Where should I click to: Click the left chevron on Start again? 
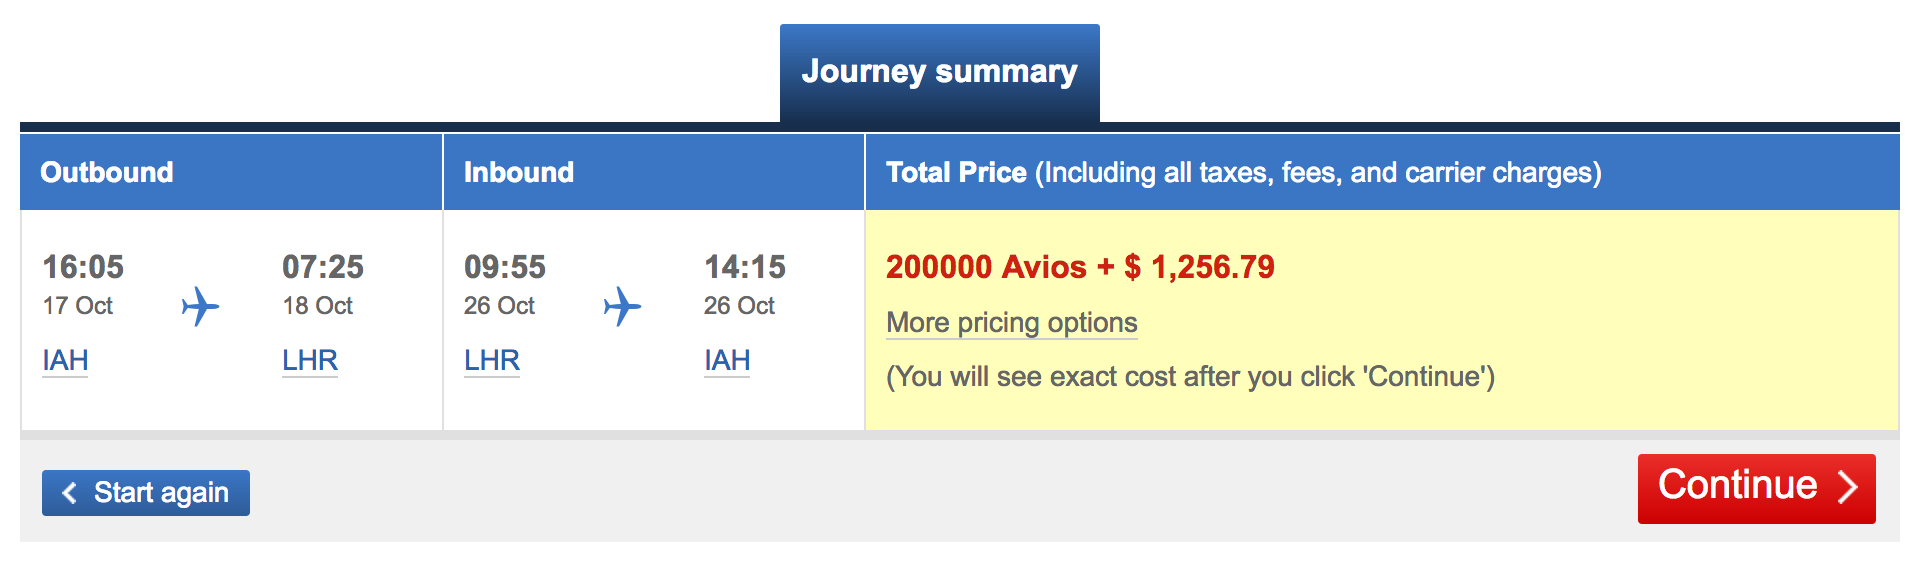coord(69,493)
